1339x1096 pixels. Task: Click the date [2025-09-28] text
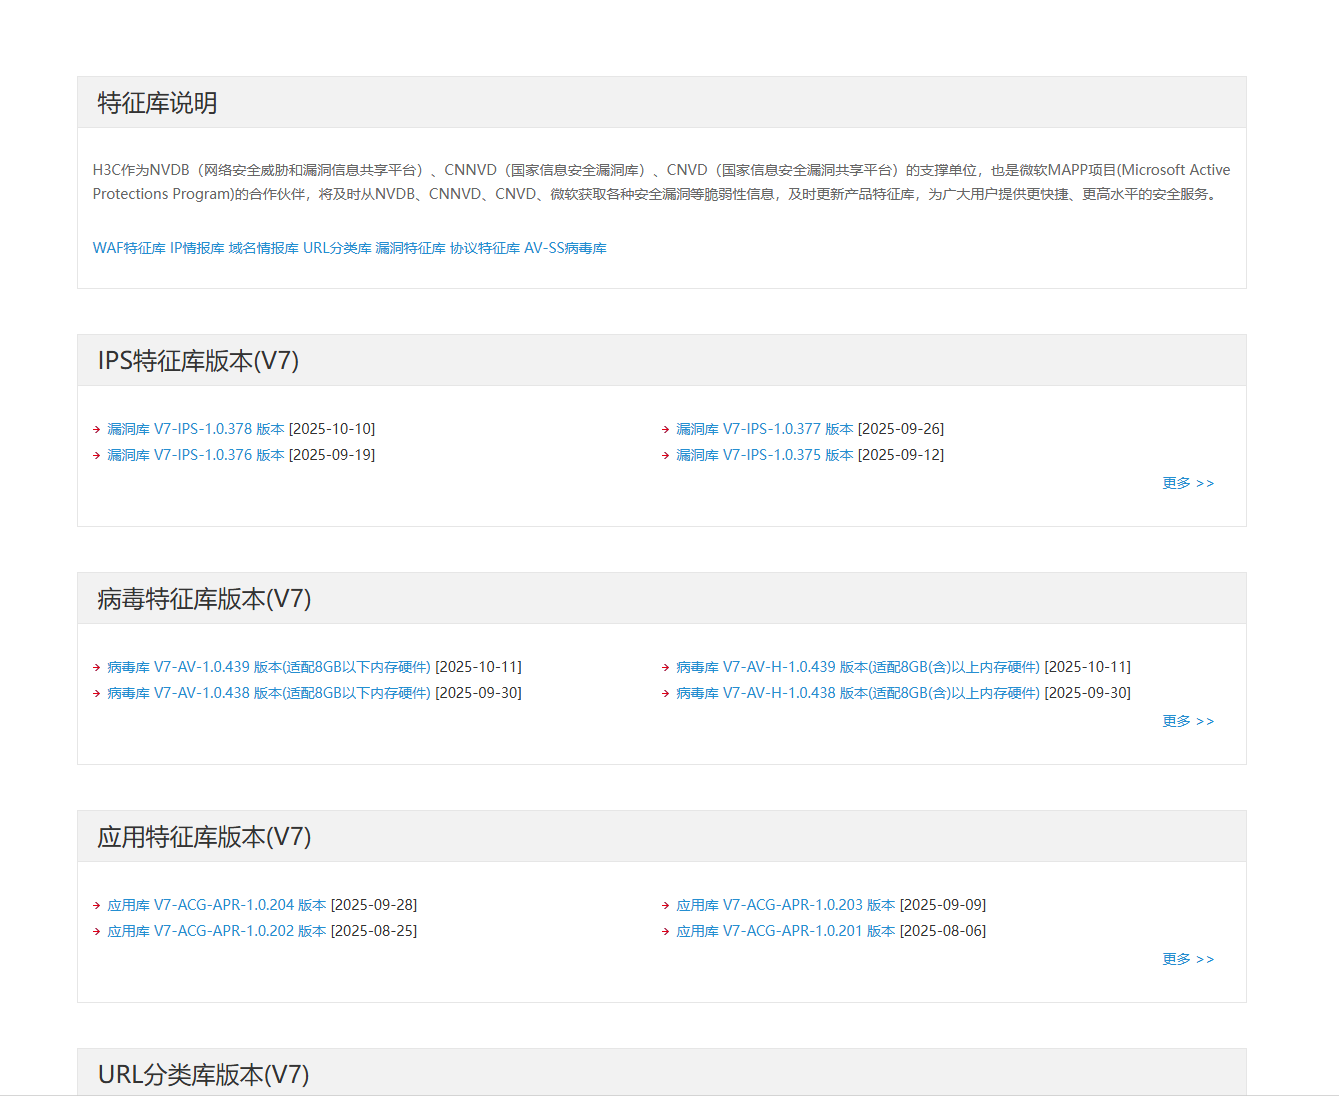click(374, 905)
